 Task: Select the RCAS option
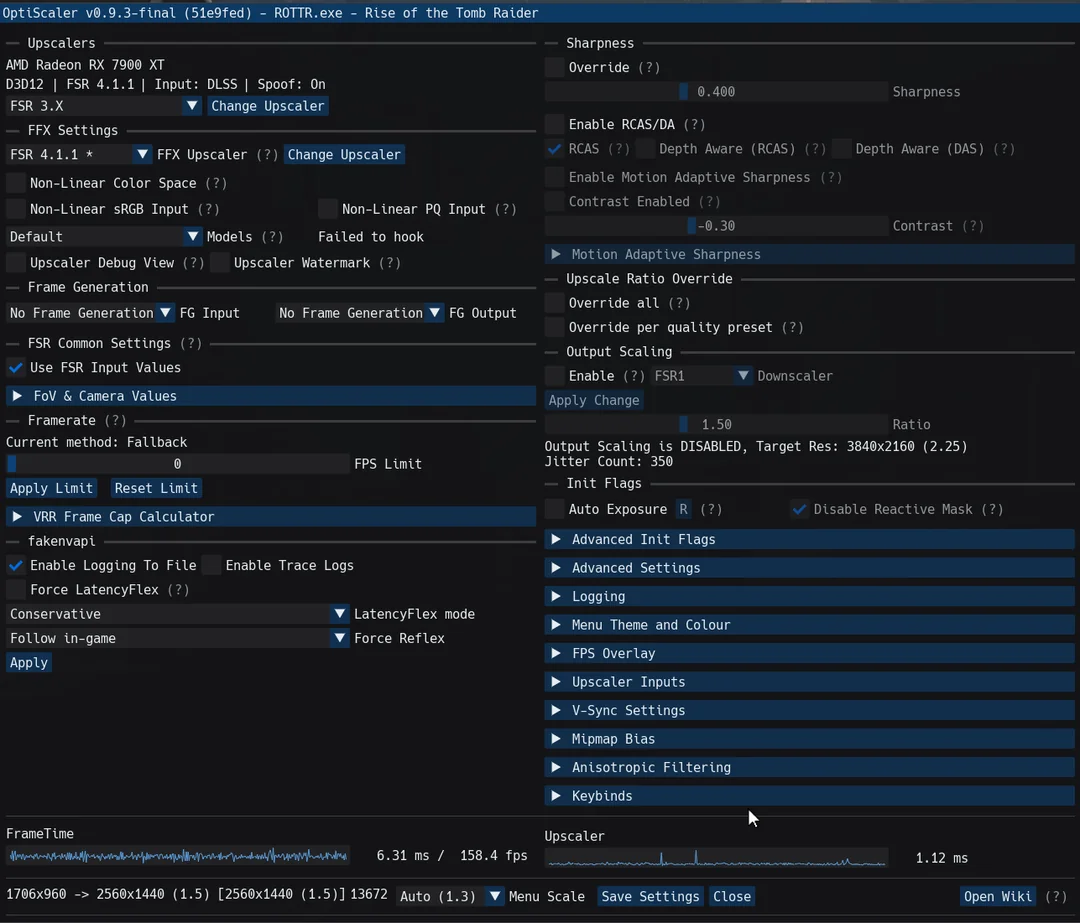coord(554,149)
